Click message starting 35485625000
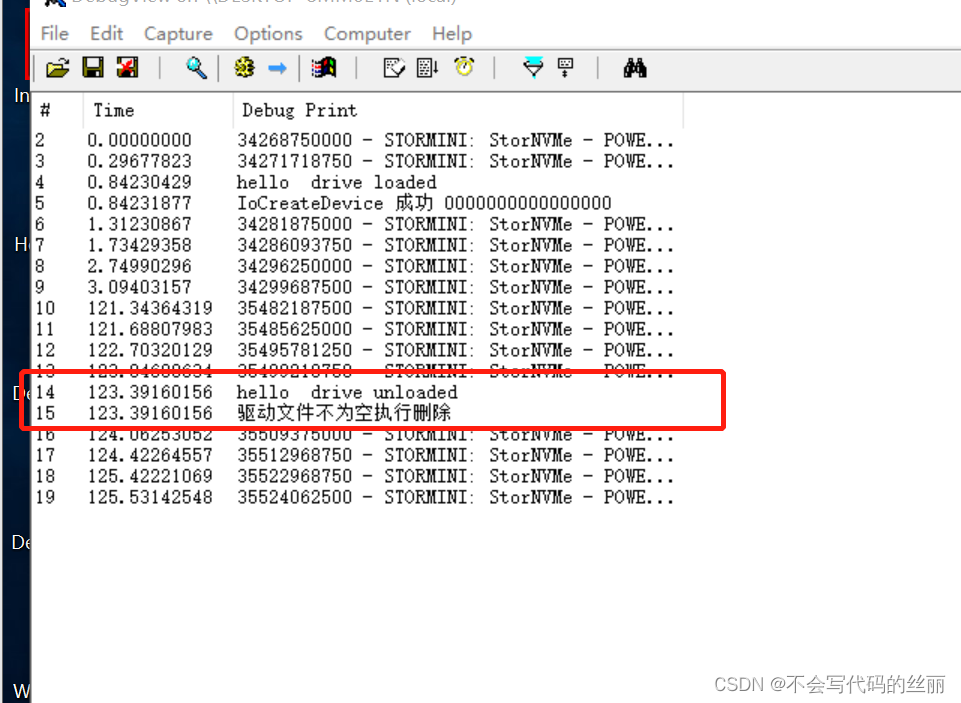Screen dimensions: 961x703 click(455, 329)
